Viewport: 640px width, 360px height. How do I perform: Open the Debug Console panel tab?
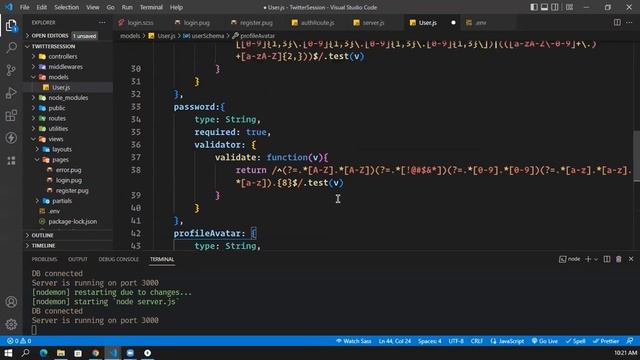(118, 259)
